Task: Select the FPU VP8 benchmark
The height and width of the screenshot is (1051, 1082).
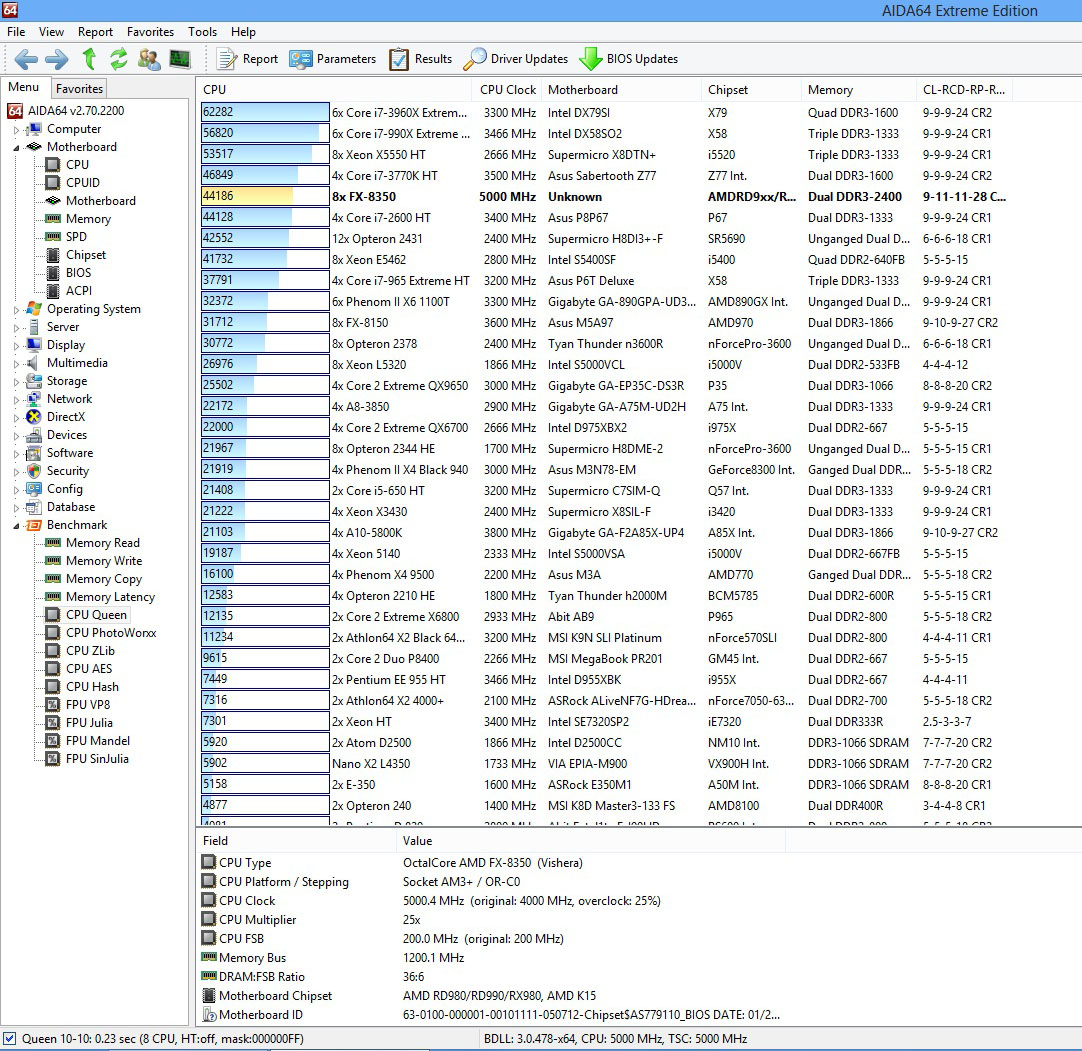Action: pyautogui.click(x=88, y=705)
